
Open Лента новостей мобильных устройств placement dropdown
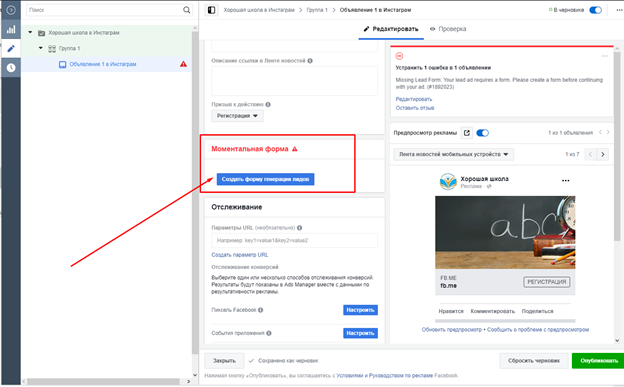(454, 154)
